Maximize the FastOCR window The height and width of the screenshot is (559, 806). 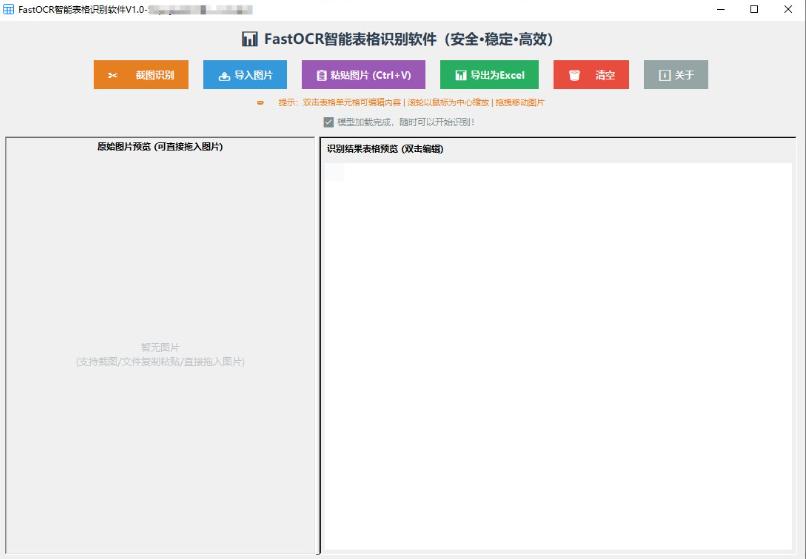(x=754, y=9)
